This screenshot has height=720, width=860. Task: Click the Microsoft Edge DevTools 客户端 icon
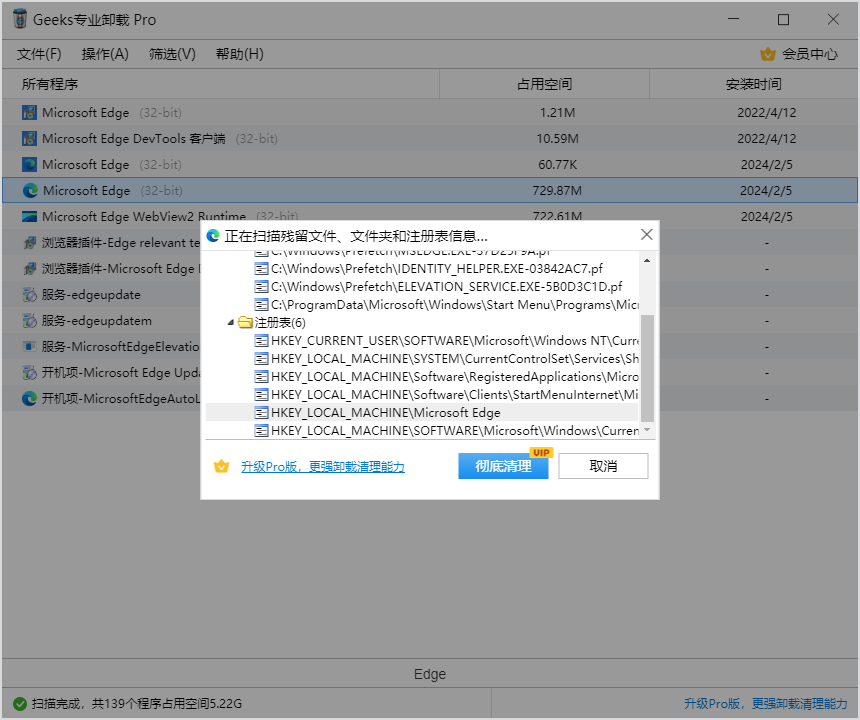29,138
